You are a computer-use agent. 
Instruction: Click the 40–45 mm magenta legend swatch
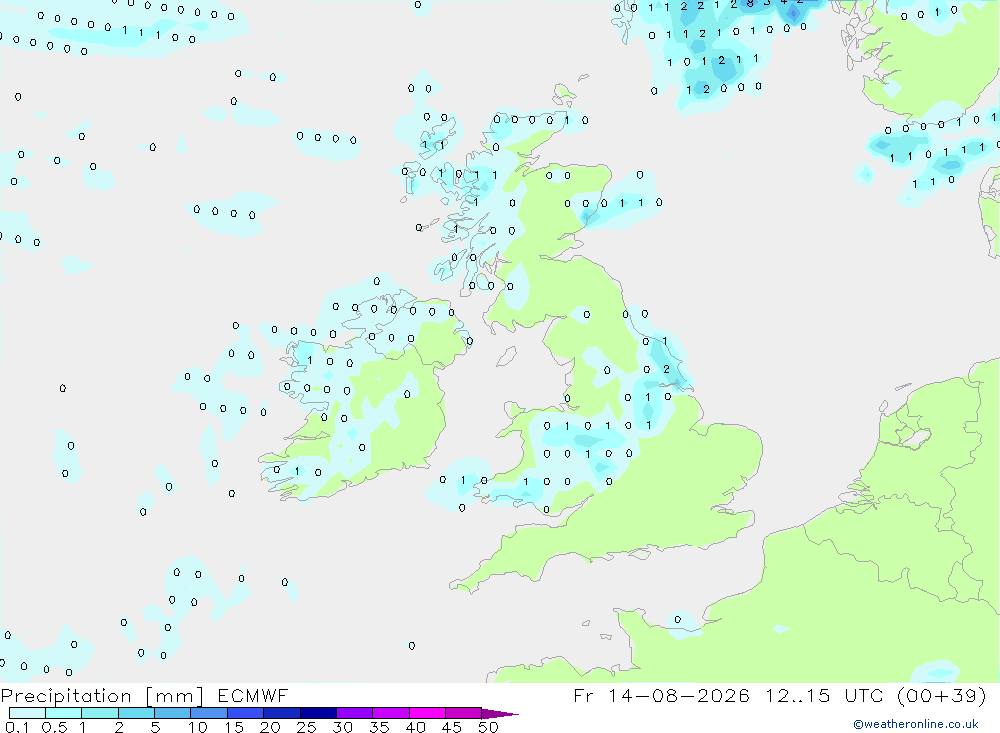point(427,713)
